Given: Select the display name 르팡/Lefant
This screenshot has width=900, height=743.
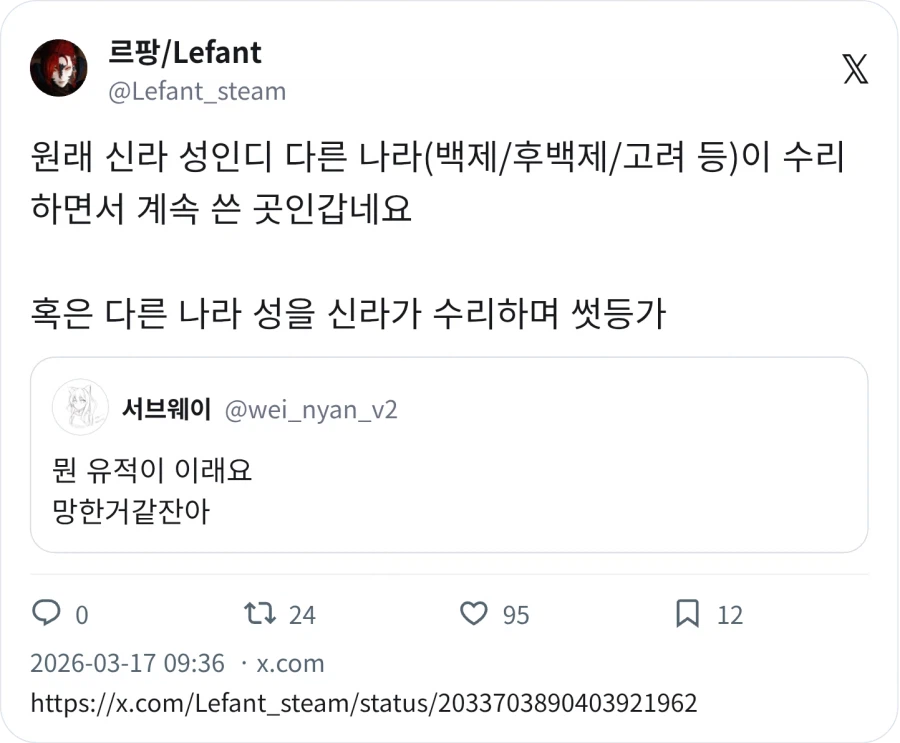Looking at the screenshot, I should click(185, 52).
